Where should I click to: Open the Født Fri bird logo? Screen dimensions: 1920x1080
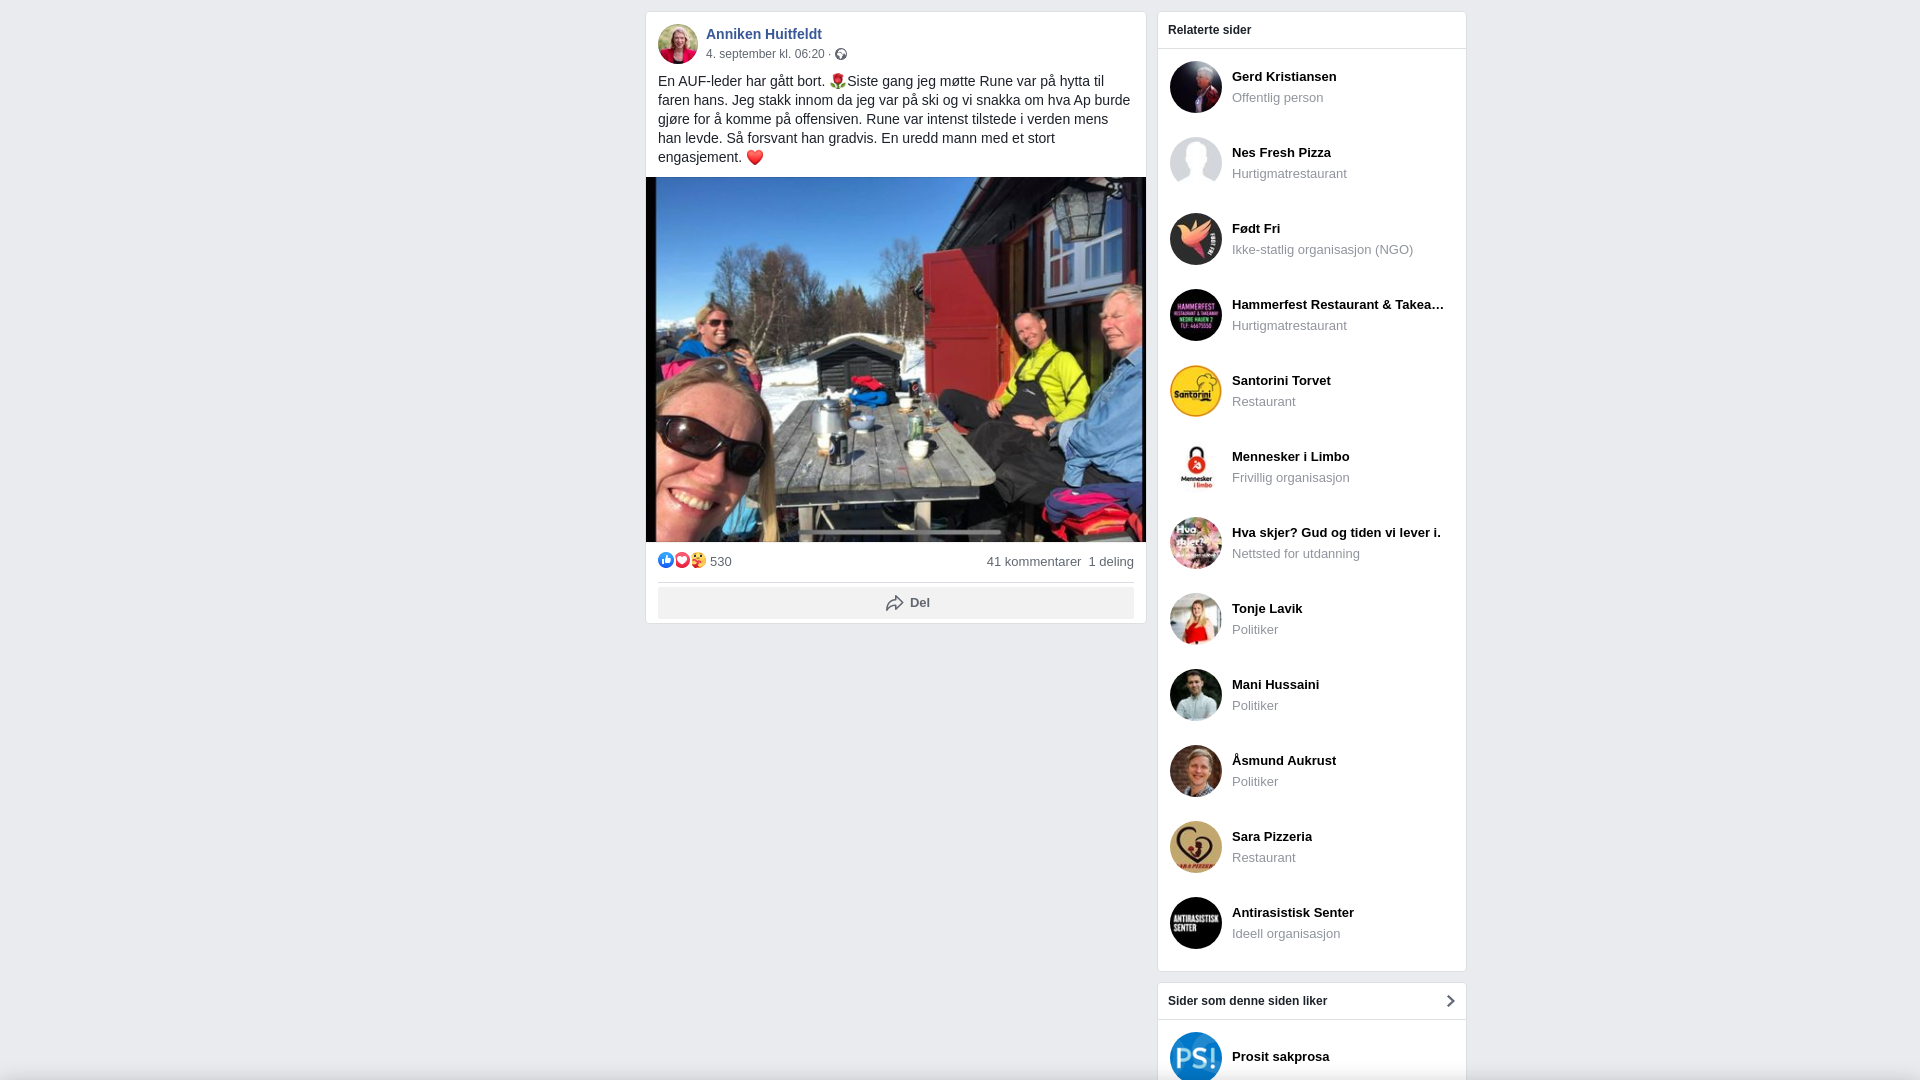pos(1195,239)
